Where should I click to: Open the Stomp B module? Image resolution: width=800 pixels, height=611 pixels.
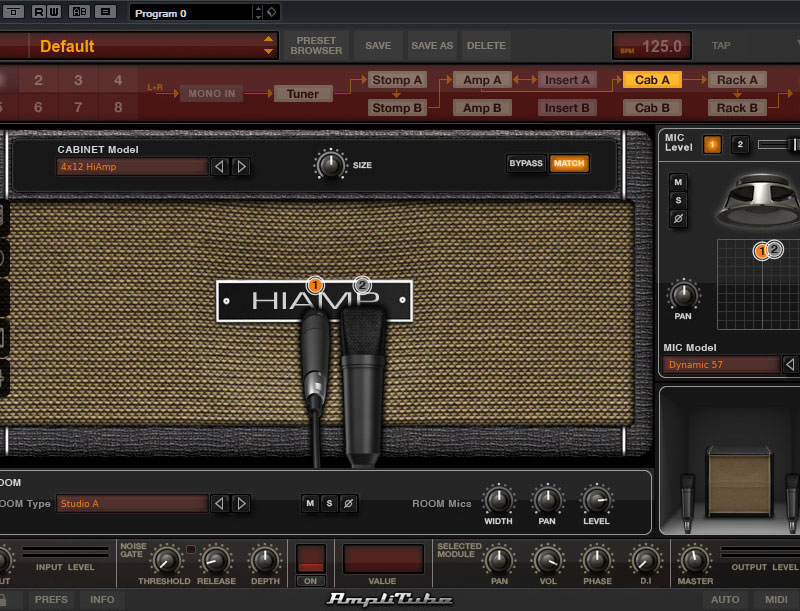point(397,108)
